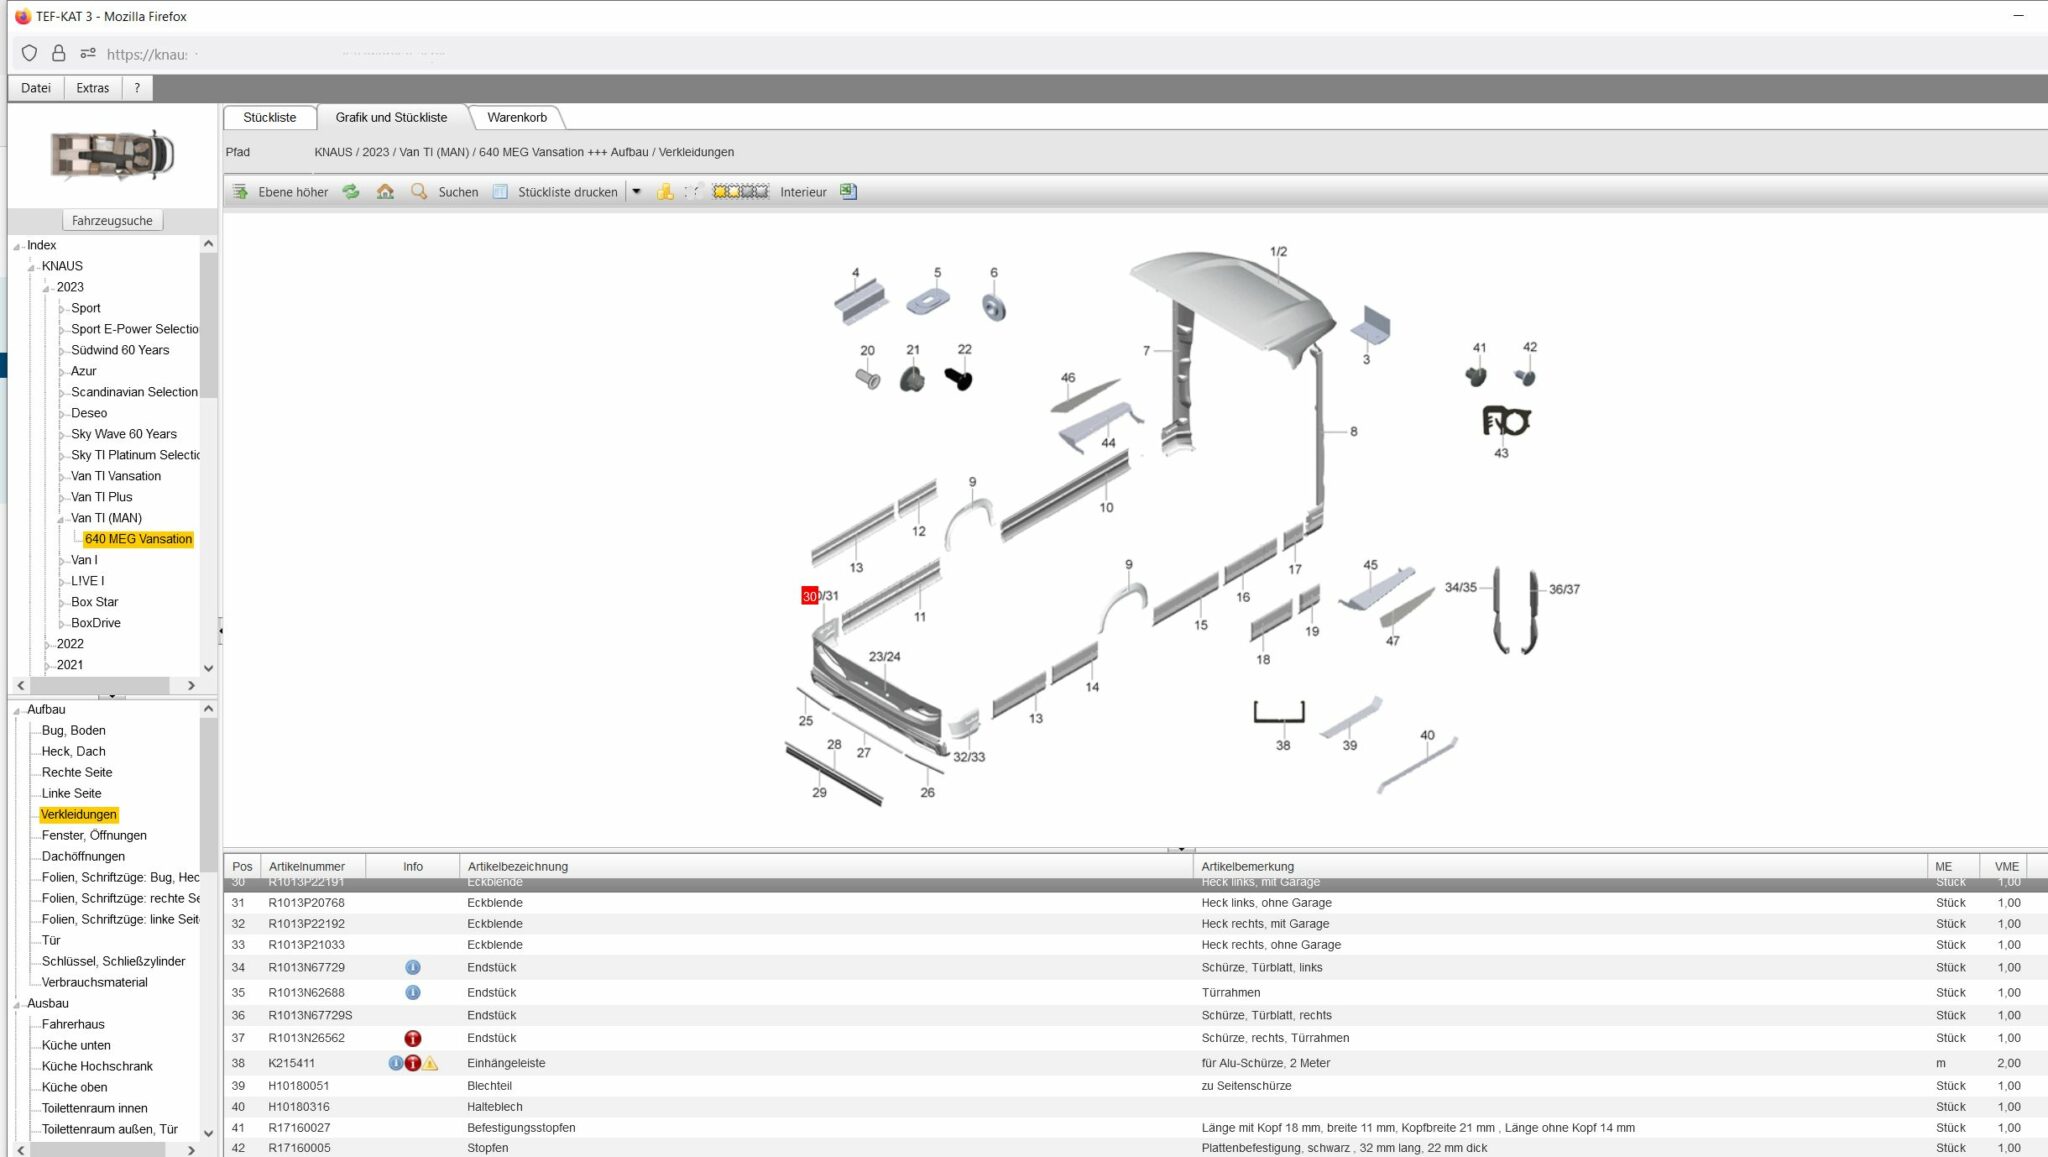Collapse the Van TI (MAN) node
2048x1157 pixels.
pos(62,519)
